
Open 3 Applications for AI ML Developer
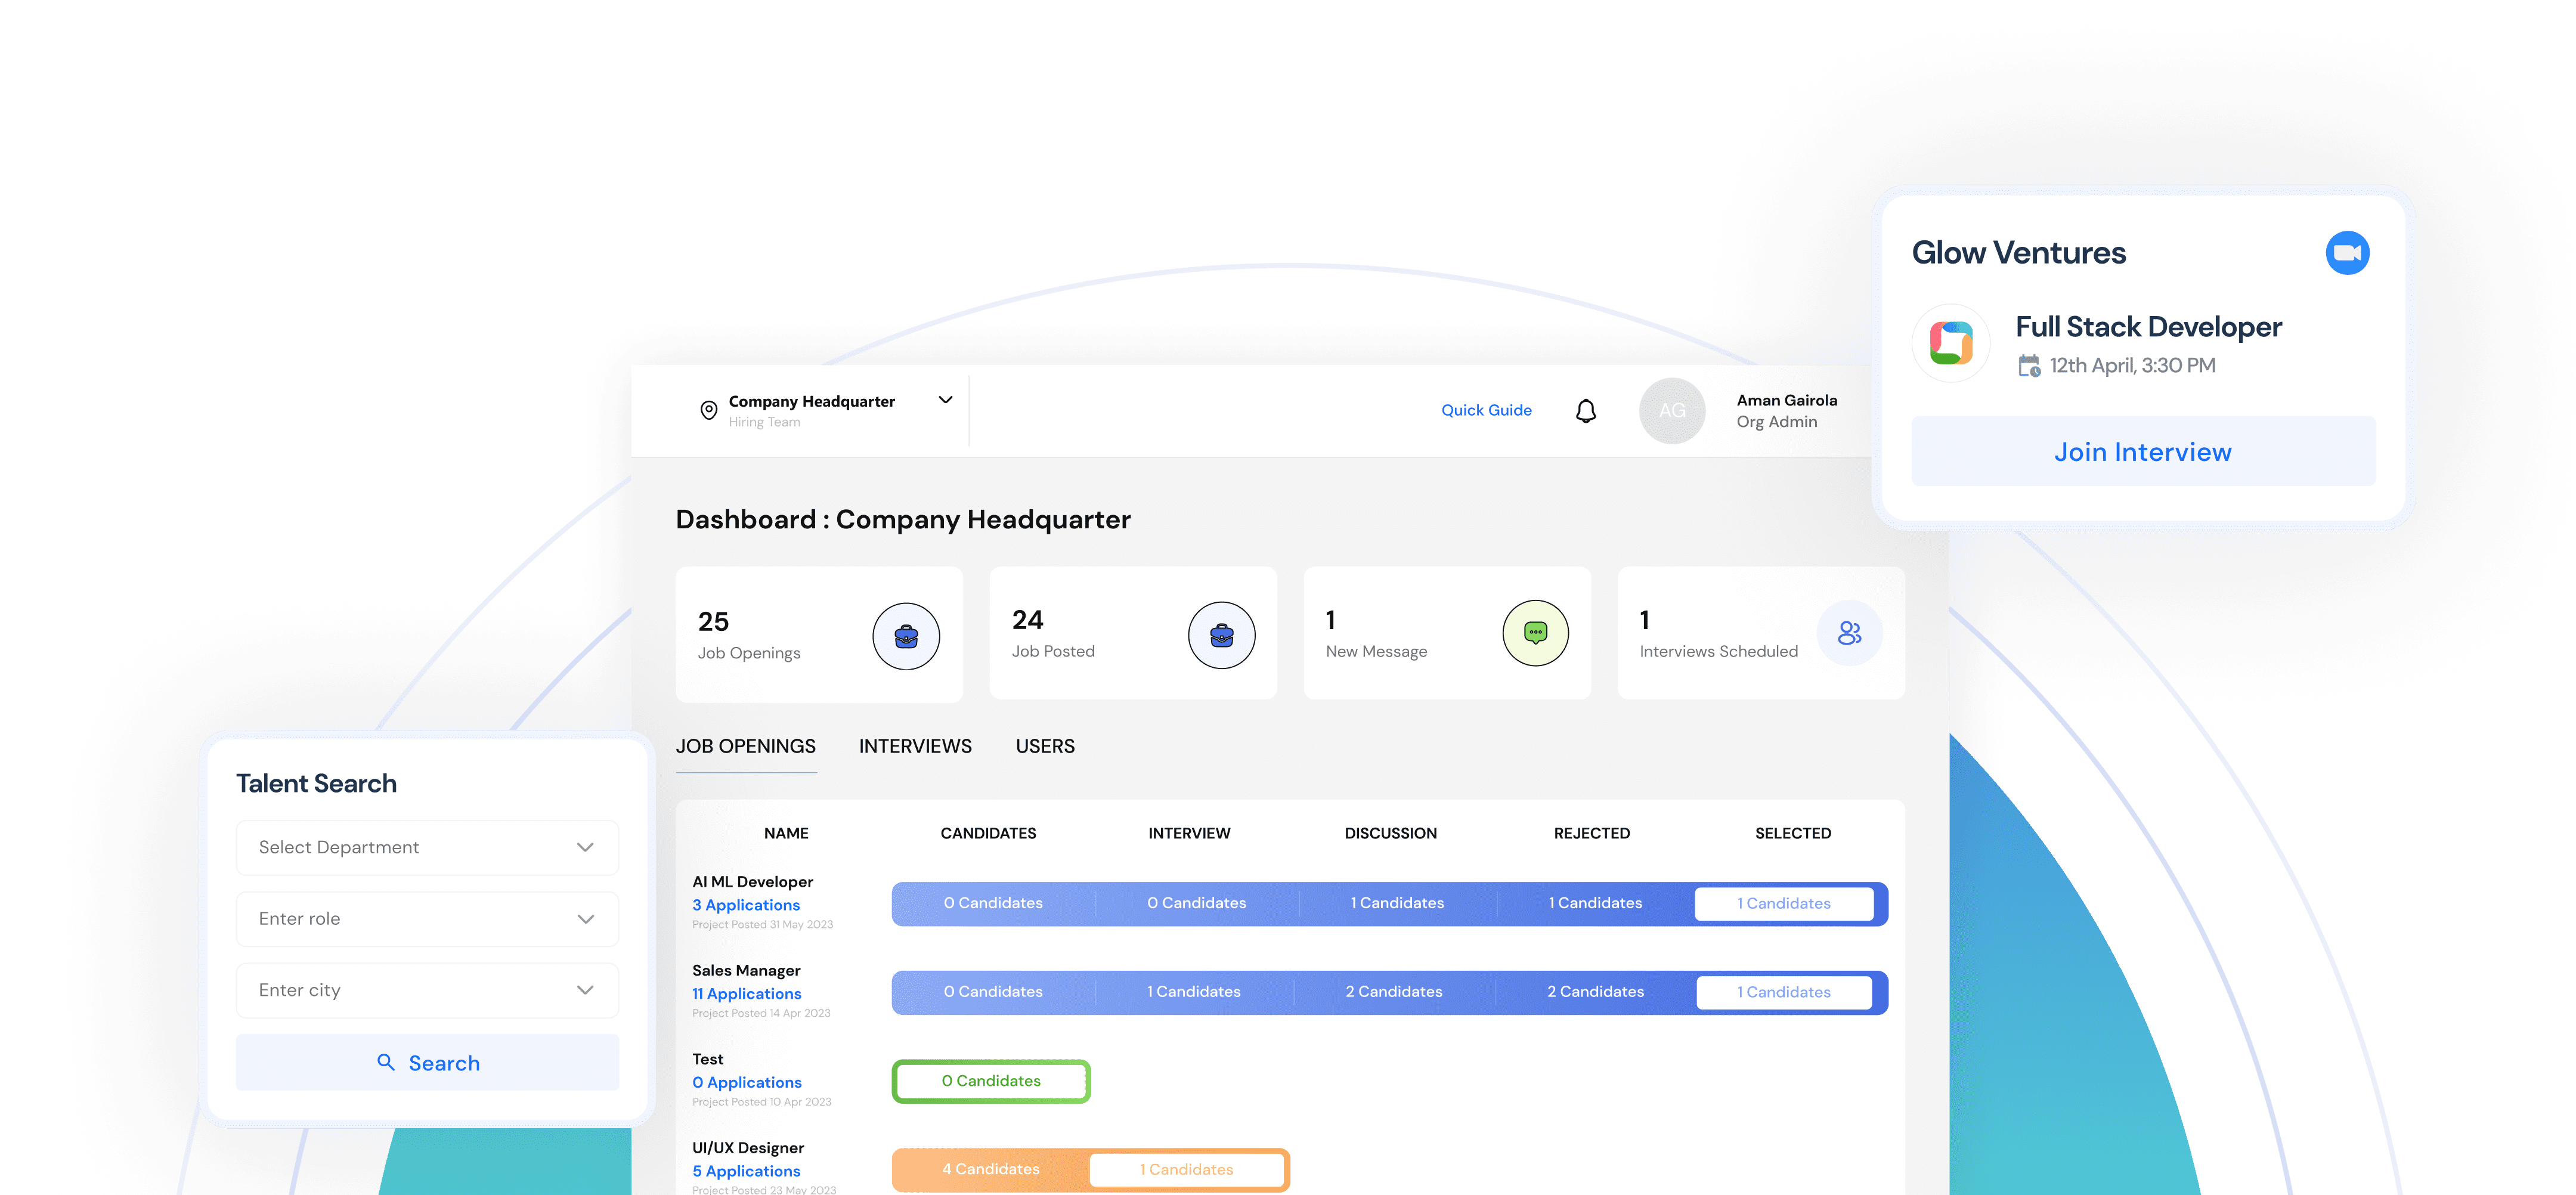tap(746, 905)
